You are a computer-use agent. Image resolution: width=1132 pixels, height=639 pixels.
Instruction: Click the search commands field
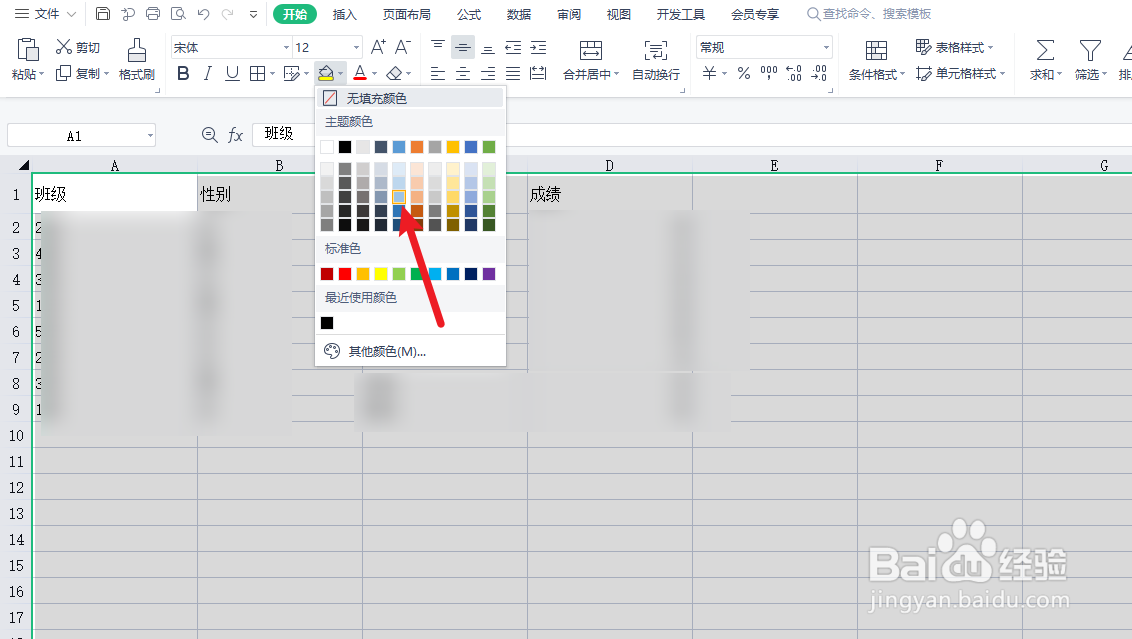point(869,14)
